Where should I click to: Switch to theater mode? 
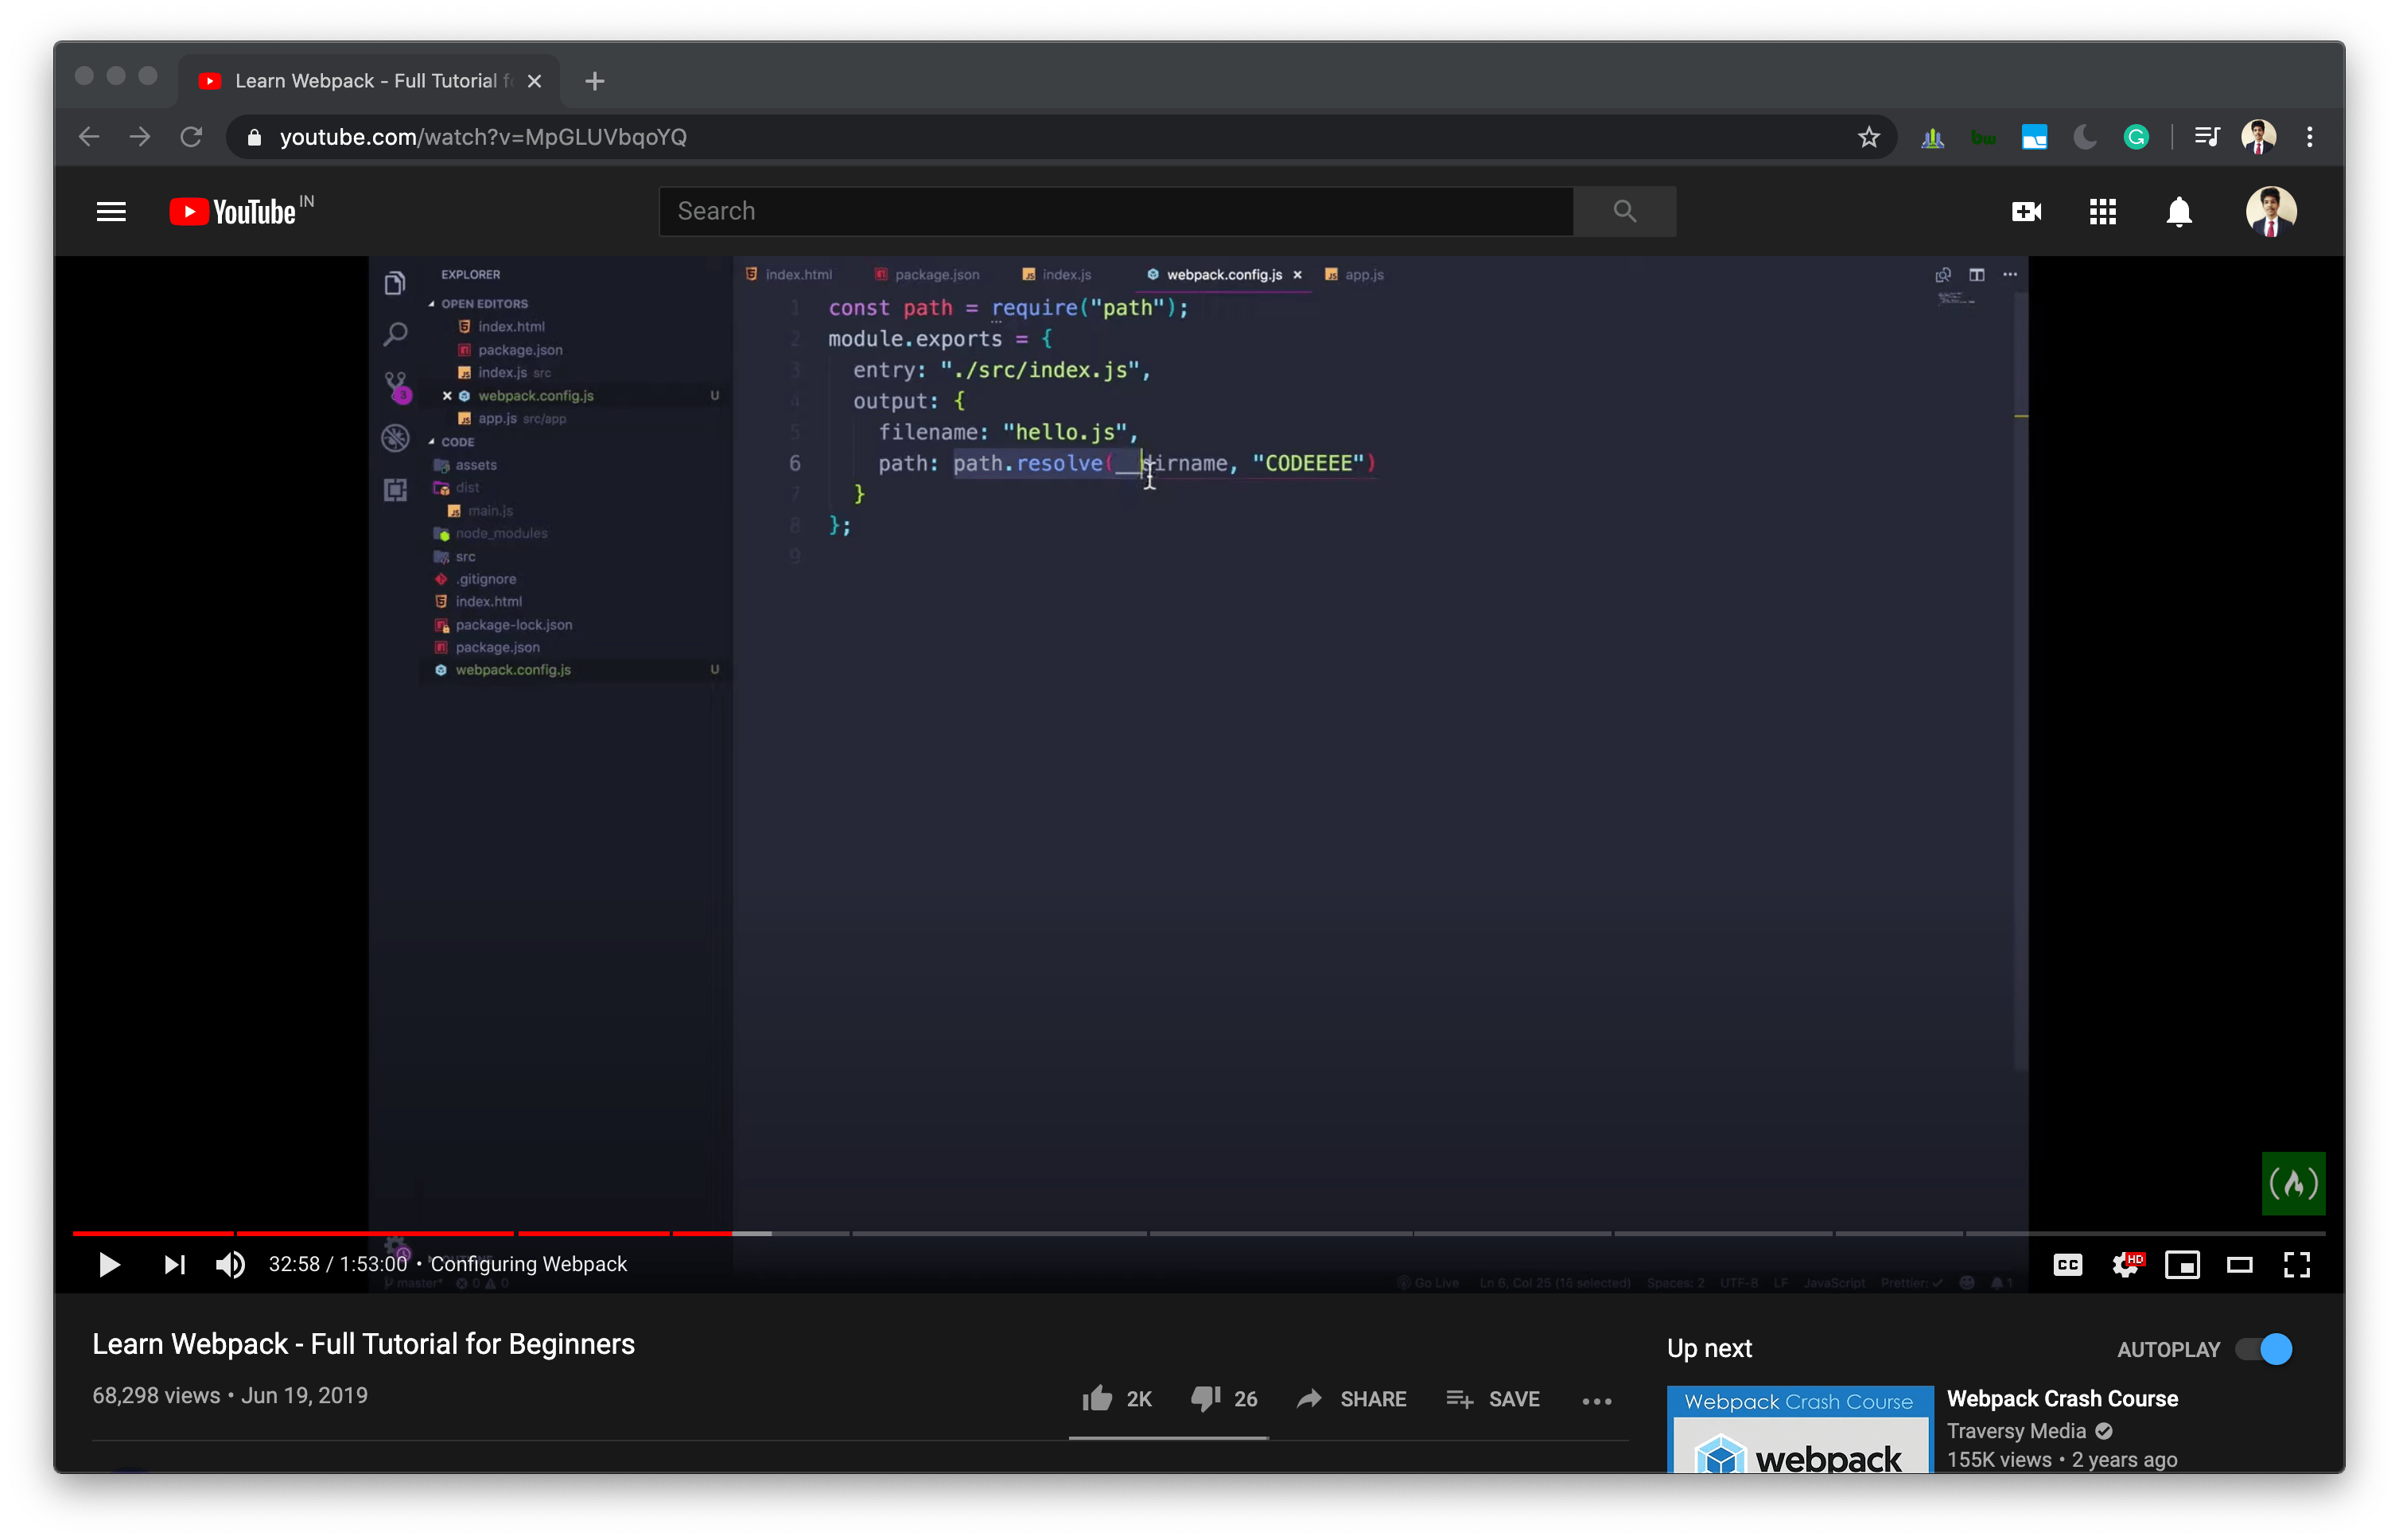tap(2241, 1264)
